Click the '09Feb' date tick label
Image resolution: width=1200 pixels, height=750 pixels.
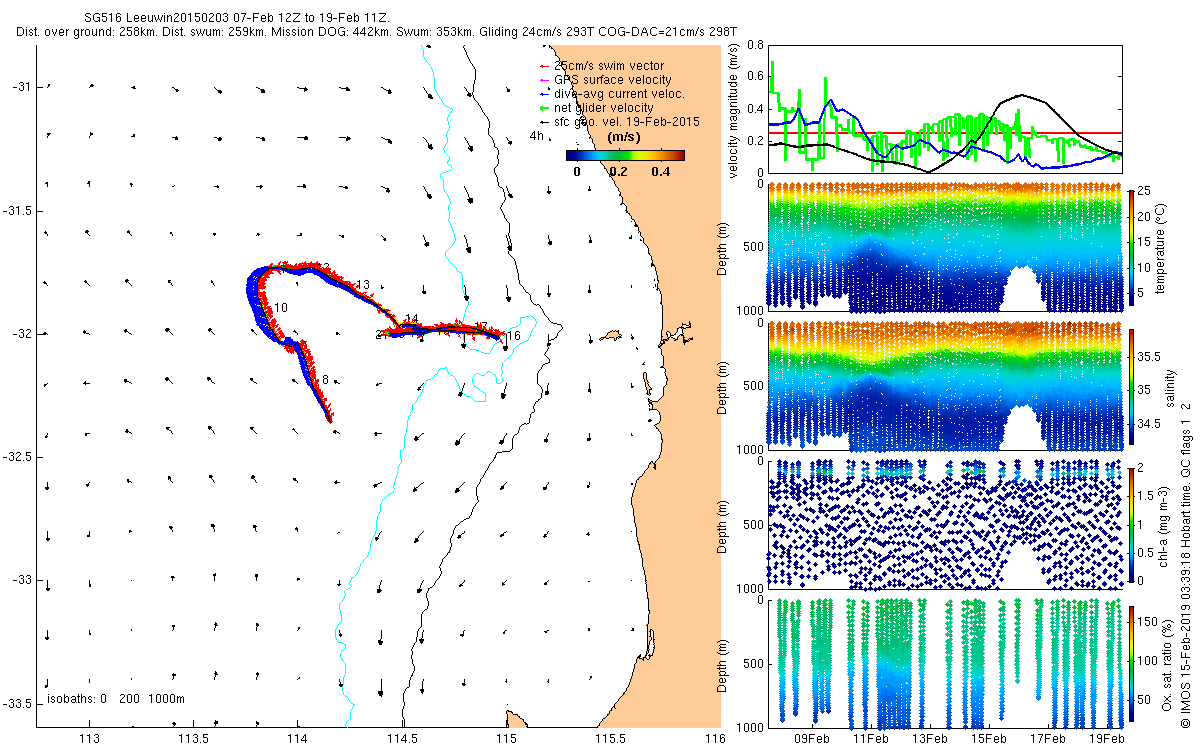[811, 739]
